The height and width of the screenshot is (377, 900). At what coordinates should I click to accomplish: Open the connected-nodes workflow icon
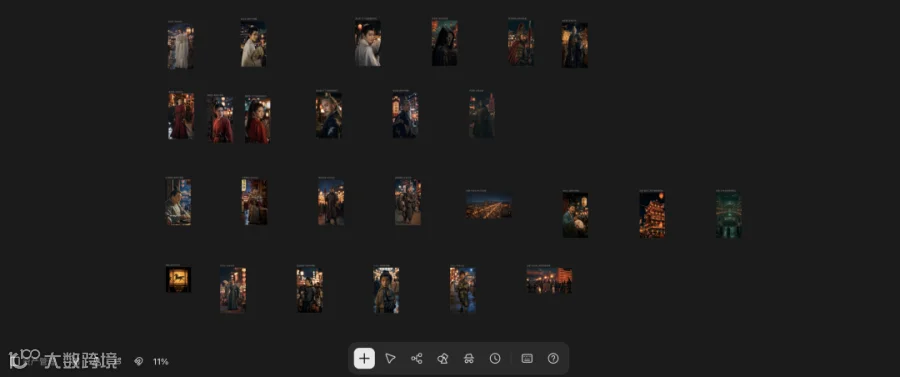[x=417, y=359]
